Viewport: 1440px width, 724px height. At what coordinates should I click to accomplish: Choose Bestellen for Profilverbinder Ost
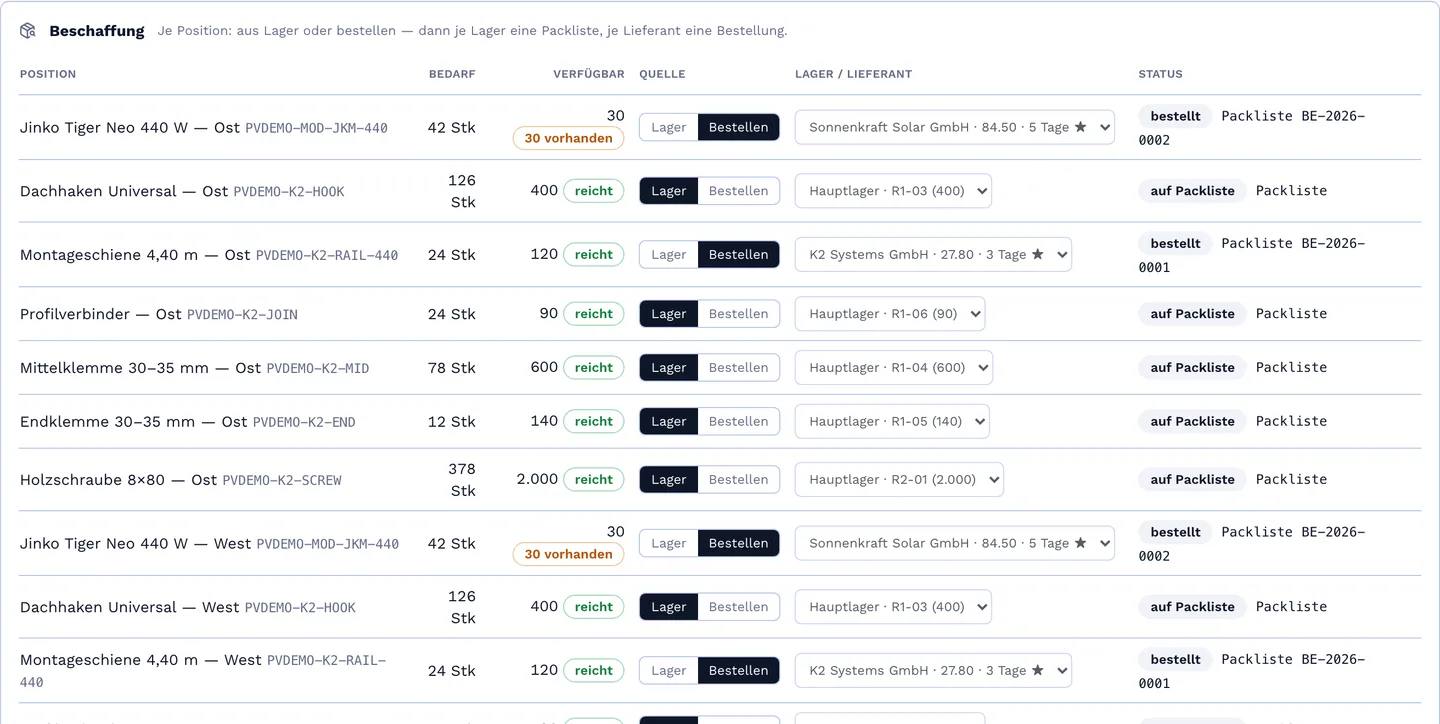click(738, 314)
